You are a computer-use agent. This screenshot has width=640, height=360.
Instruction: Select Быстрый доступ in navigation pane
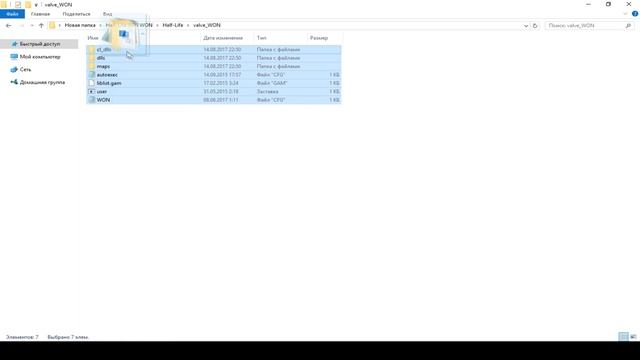coord(39,44)
